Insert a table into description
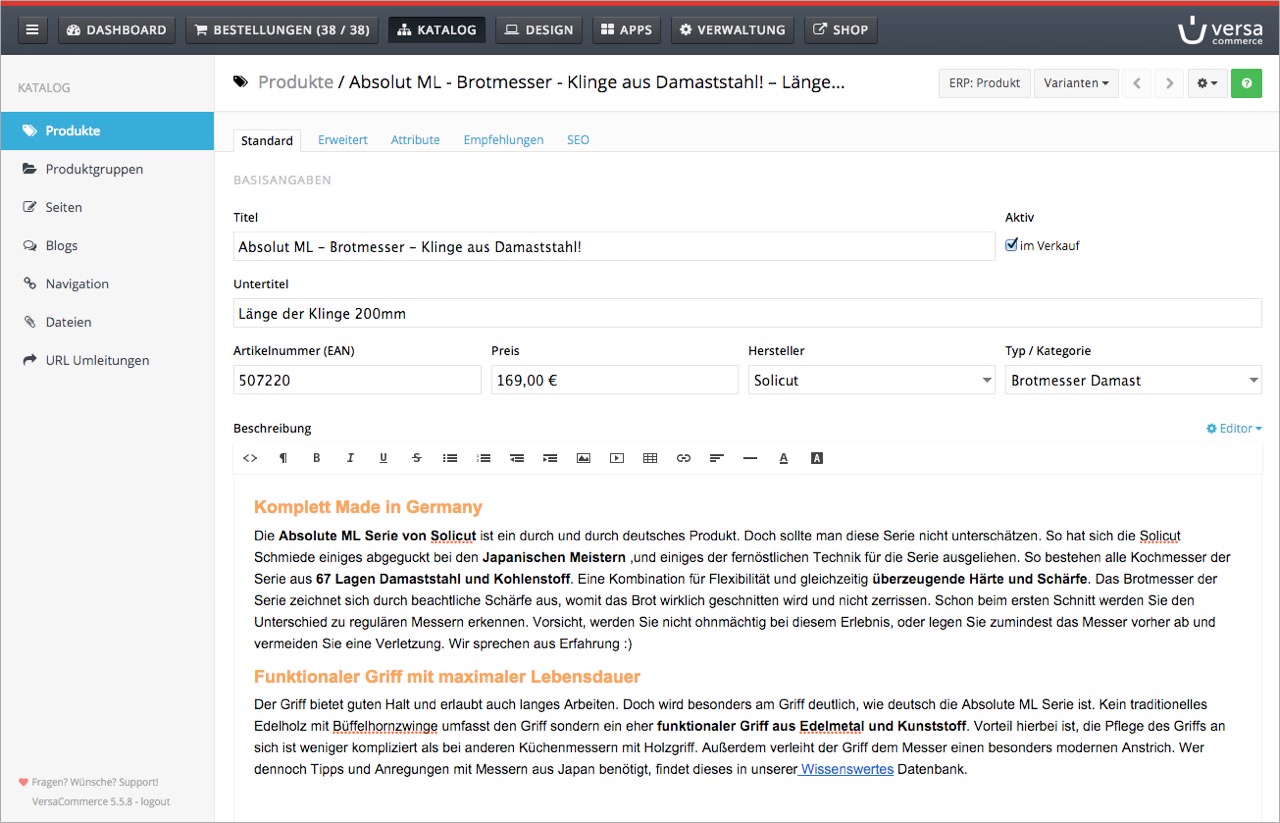Viewport: 1280px width, 823px height. pyautogui.click(x=650, y=458)
